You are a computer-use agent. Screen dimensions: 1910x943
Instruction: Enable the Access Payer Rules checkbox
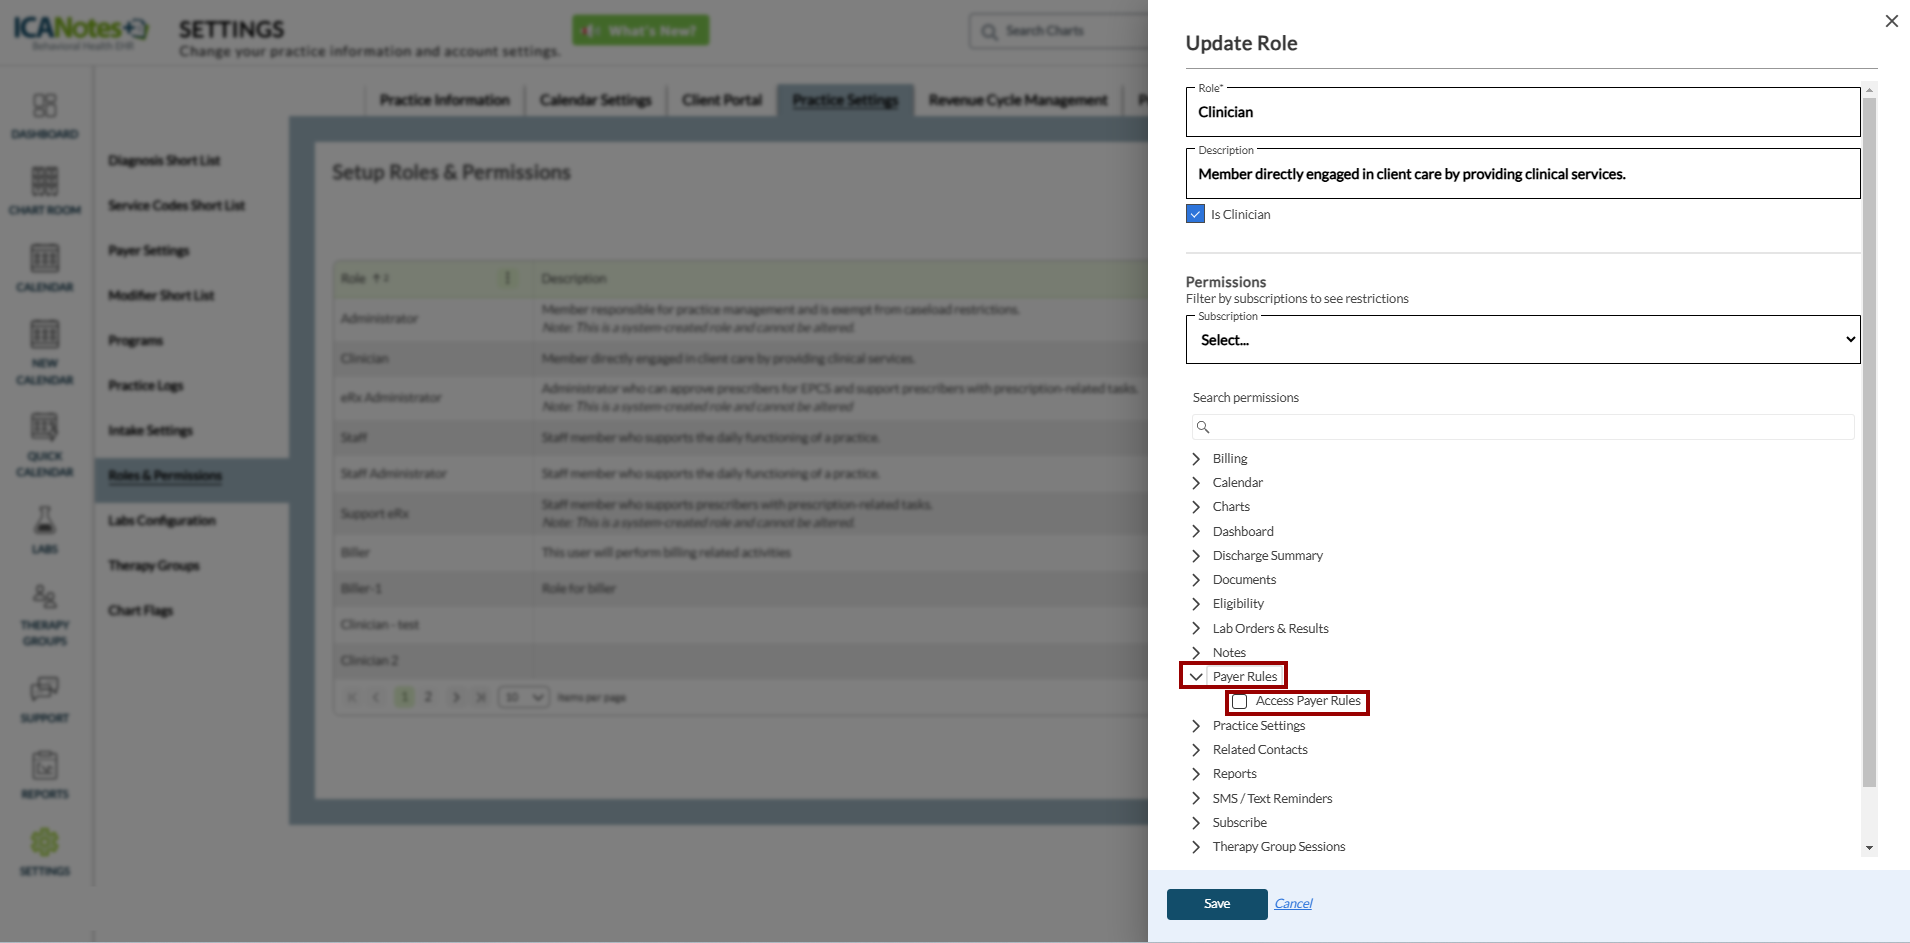pyautogui.click(x=1240, y=702)
